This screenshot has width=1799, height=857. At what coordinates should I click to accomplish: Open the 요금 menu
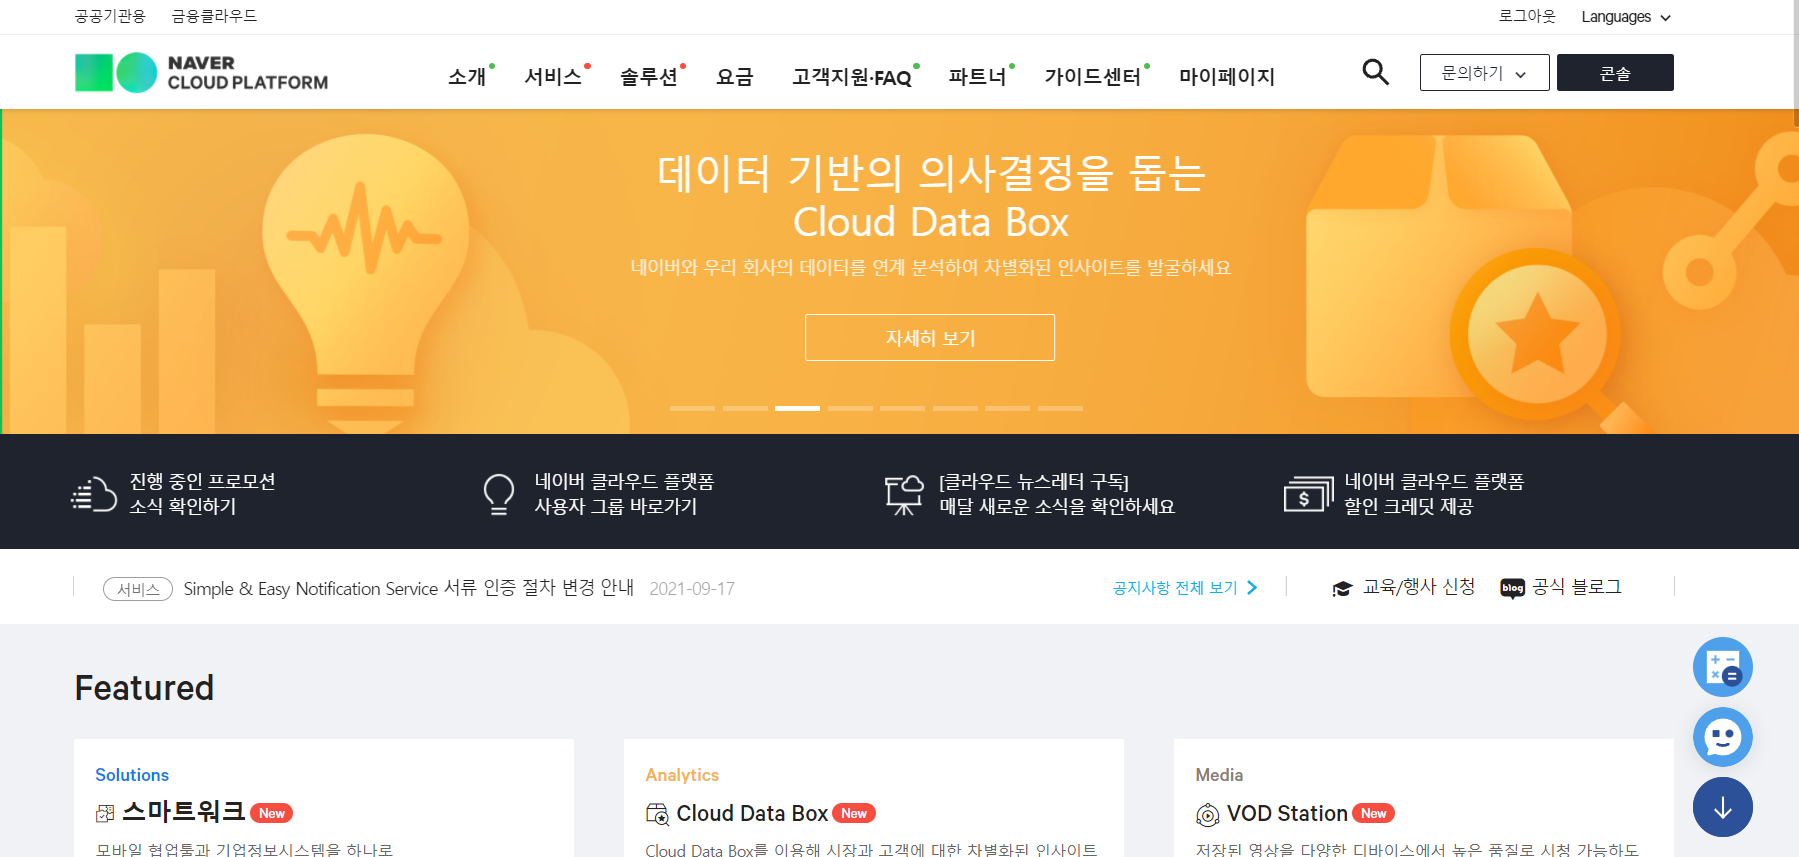pos(735,76)
